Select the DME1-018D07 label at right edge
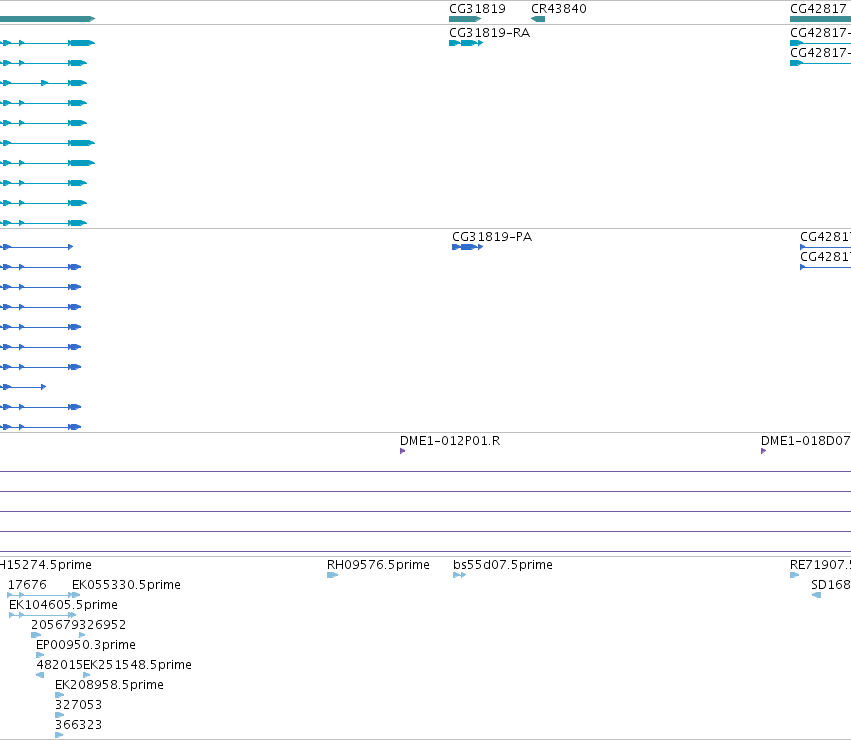Screen dimensions: 851x740 (806, 441)
